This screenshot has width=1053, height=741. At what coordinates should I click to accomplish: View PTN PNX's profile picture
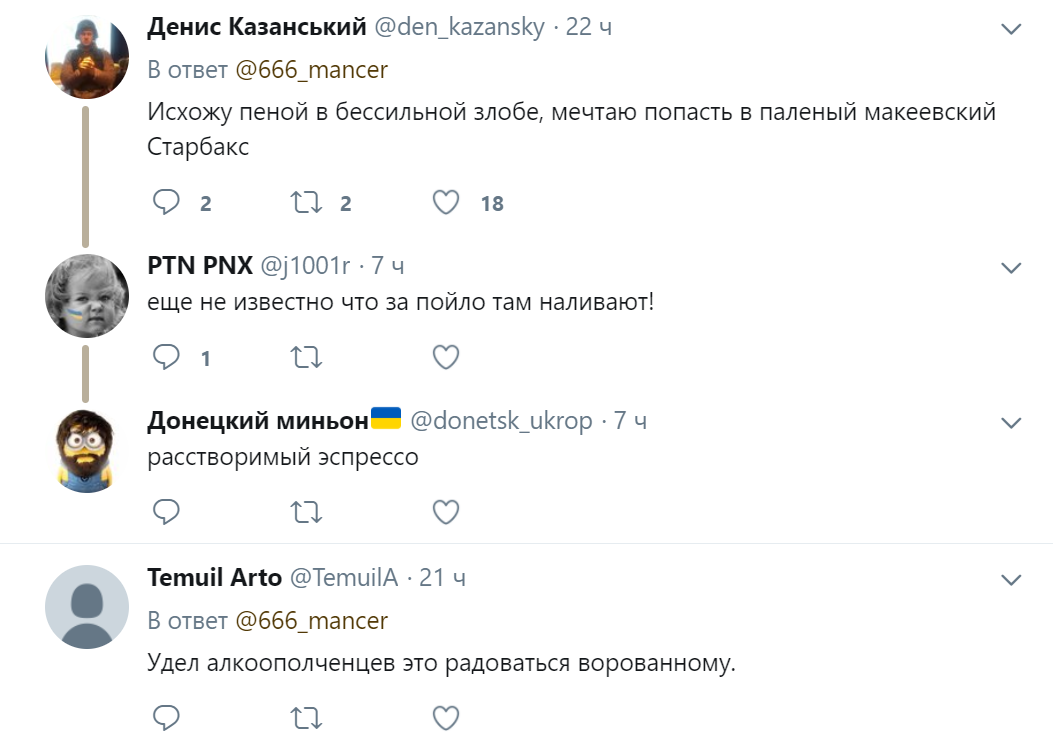click(x=87, y=295)
